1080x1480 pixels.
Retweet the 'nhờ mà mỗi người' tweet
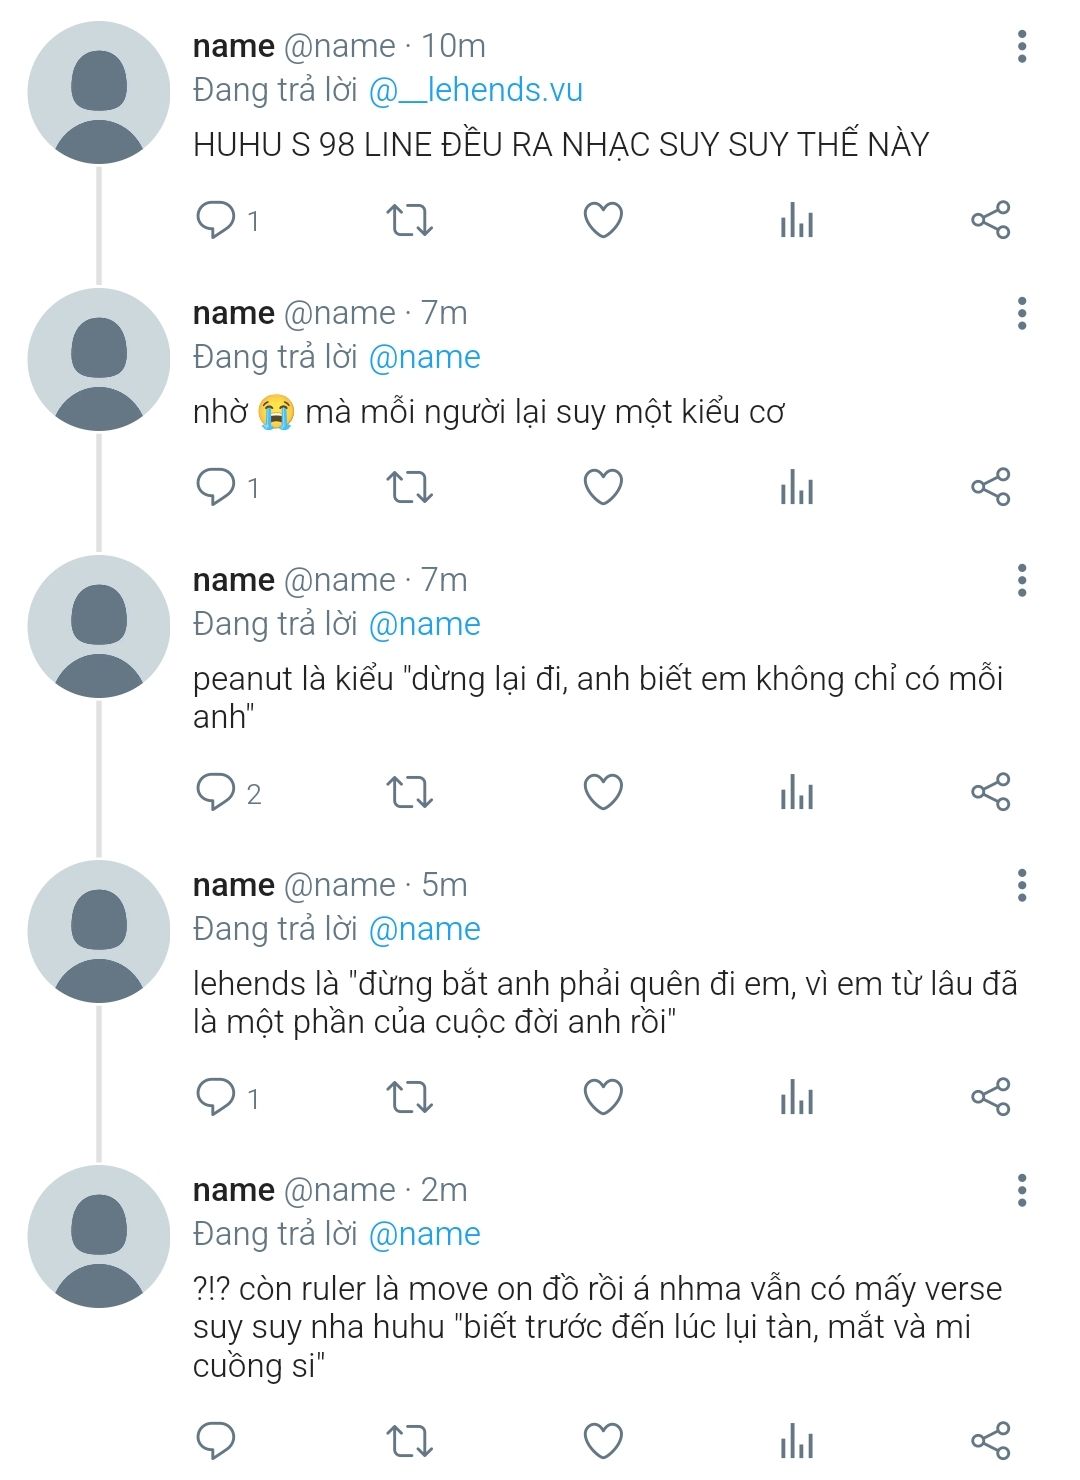(x=409, y=487)
